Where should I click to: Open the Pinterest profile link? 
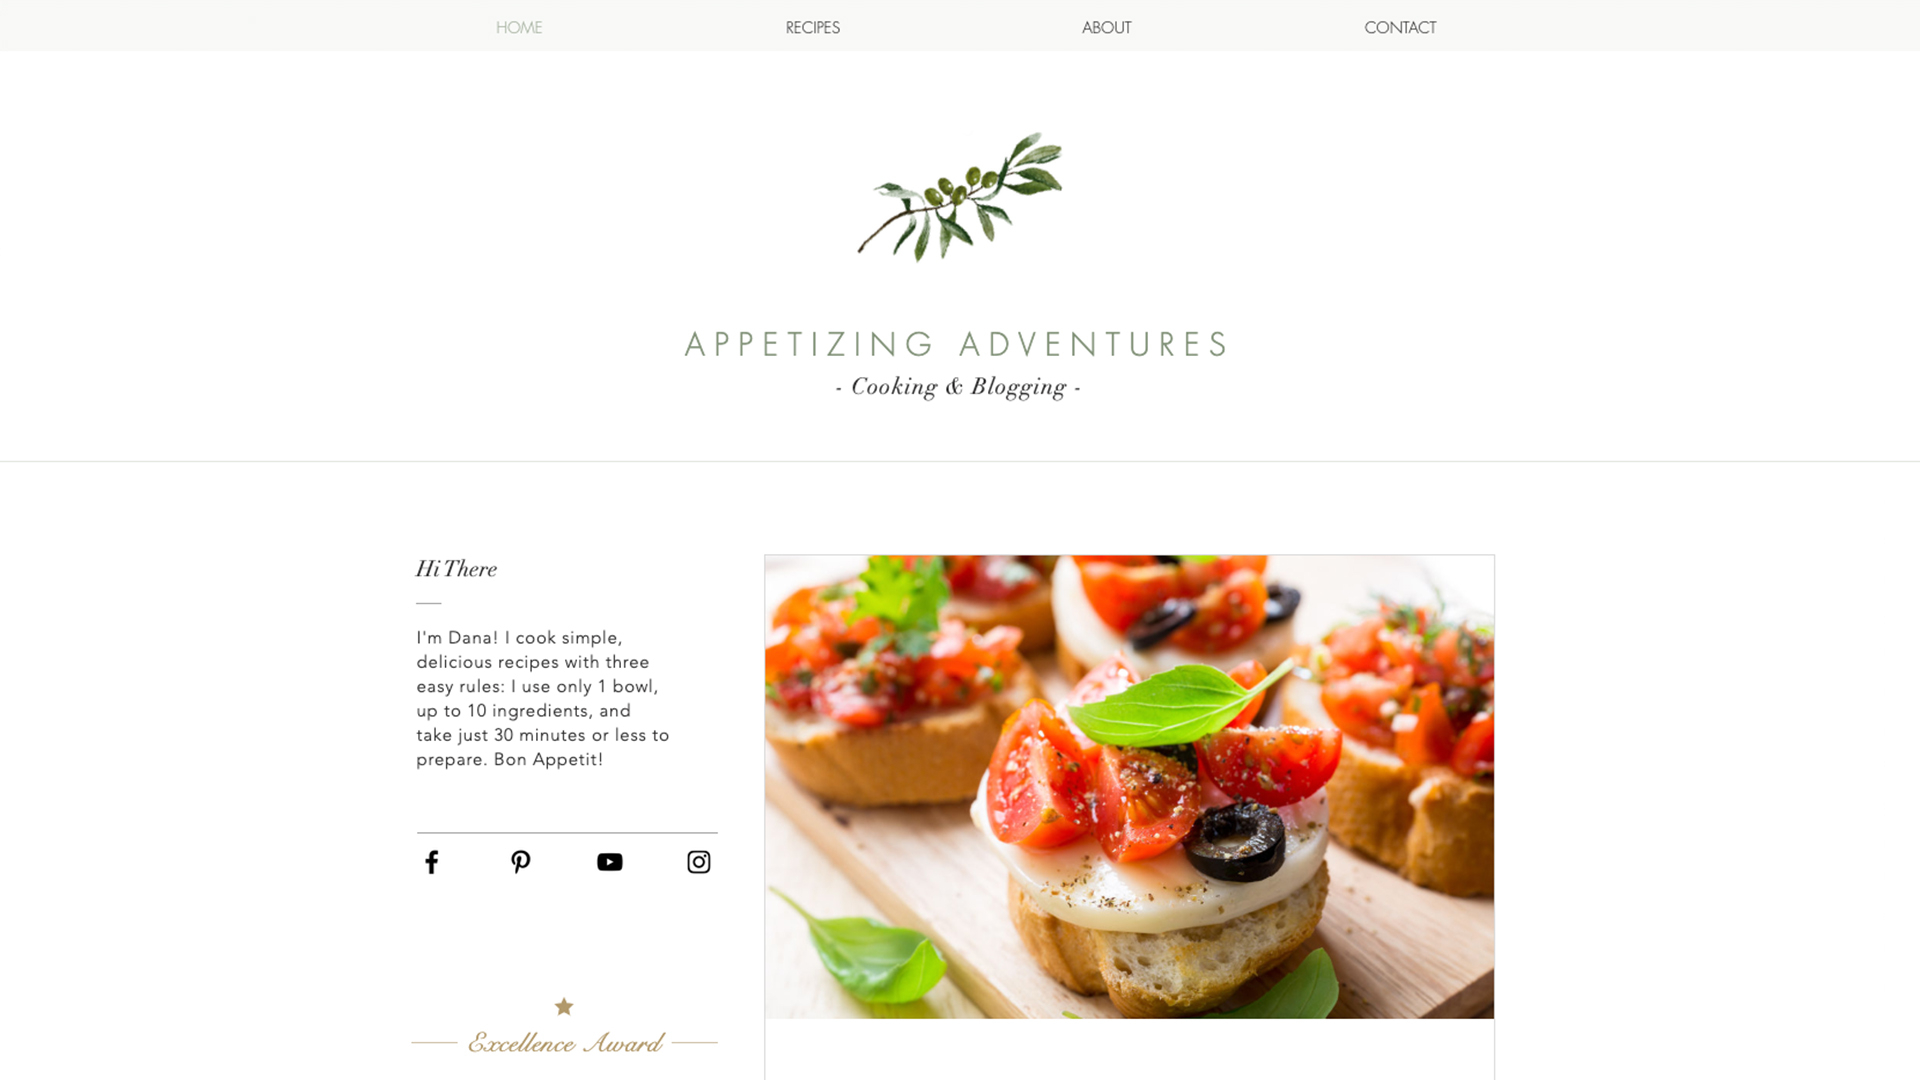tap(520, 861)
